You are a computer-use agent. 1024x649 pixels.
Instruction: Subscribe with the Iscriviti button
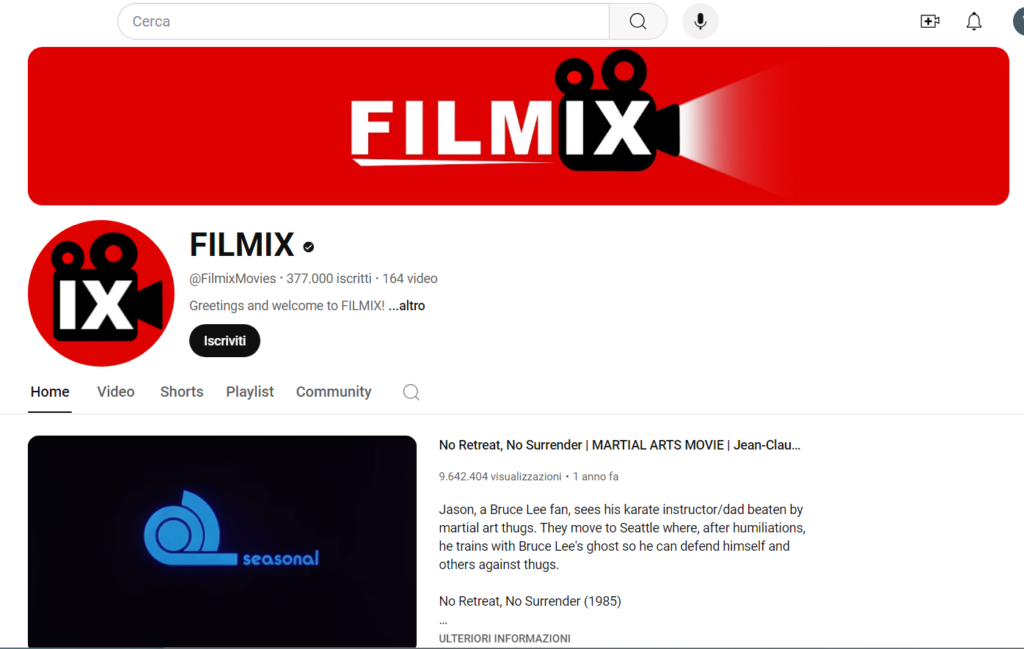pyautogui.click(x=225, y=341)
